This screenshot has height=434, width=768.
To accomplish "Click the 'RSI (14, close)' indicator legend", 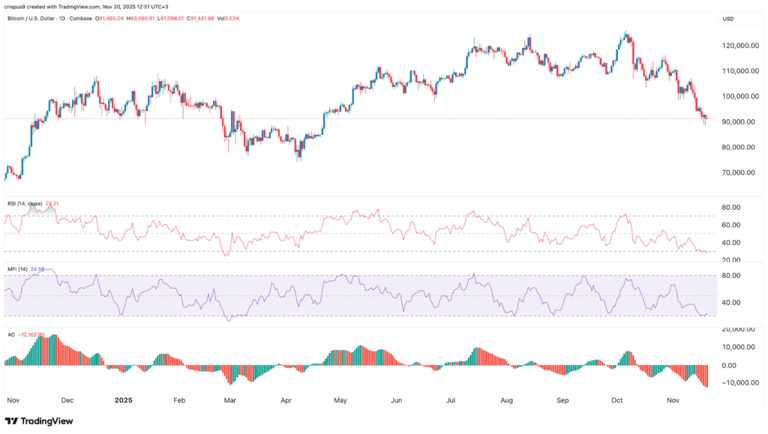I will [x=24, y=203].
